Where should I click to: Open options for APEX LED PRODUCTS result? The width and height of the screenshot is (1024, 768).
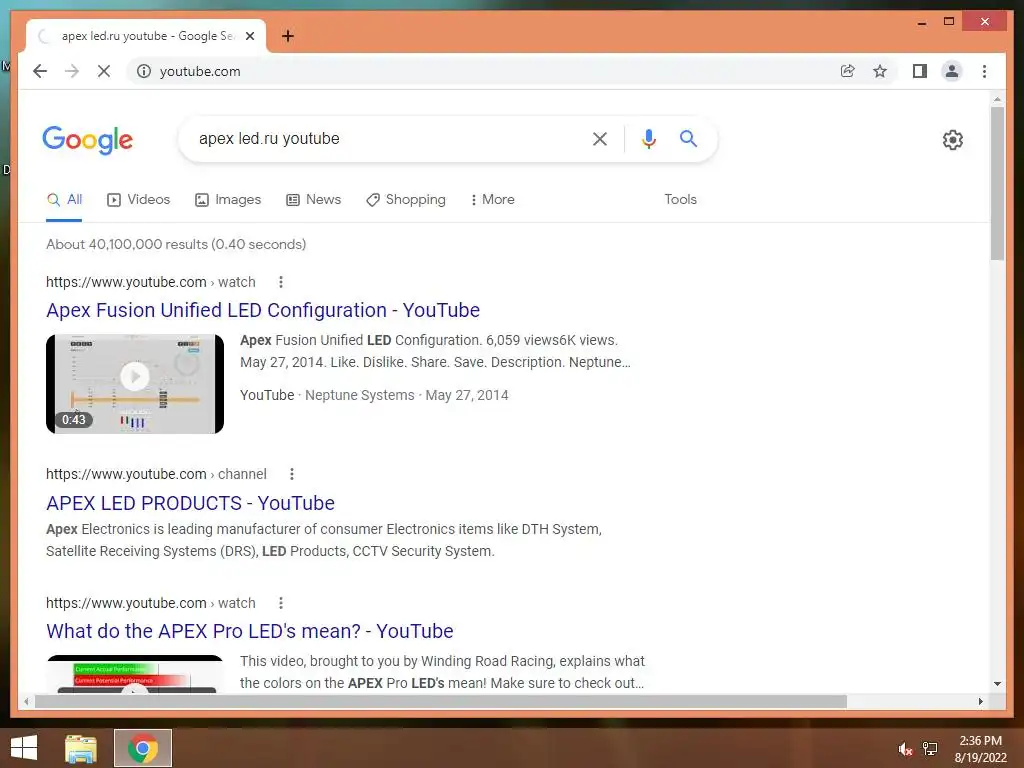pos(292,474)
